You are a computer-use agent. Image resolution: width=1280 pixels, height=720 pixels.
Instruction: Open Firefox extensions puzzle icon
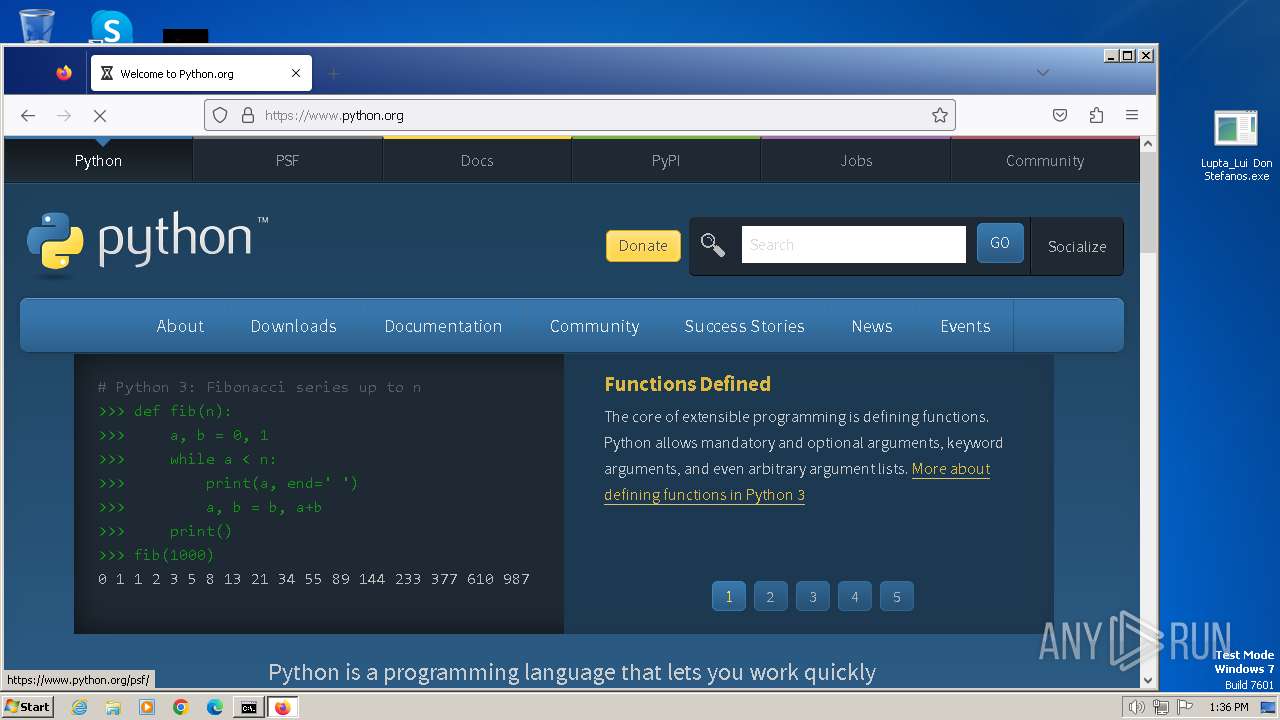(x=1096, y=115)
